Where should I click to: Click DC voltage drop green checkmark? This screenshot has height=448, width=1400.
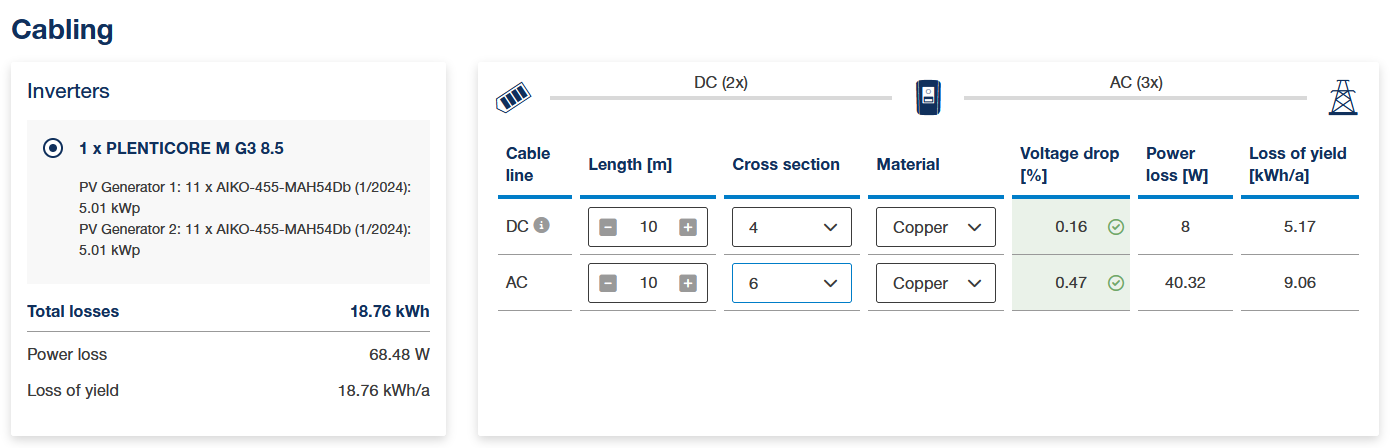(1116, 227)
